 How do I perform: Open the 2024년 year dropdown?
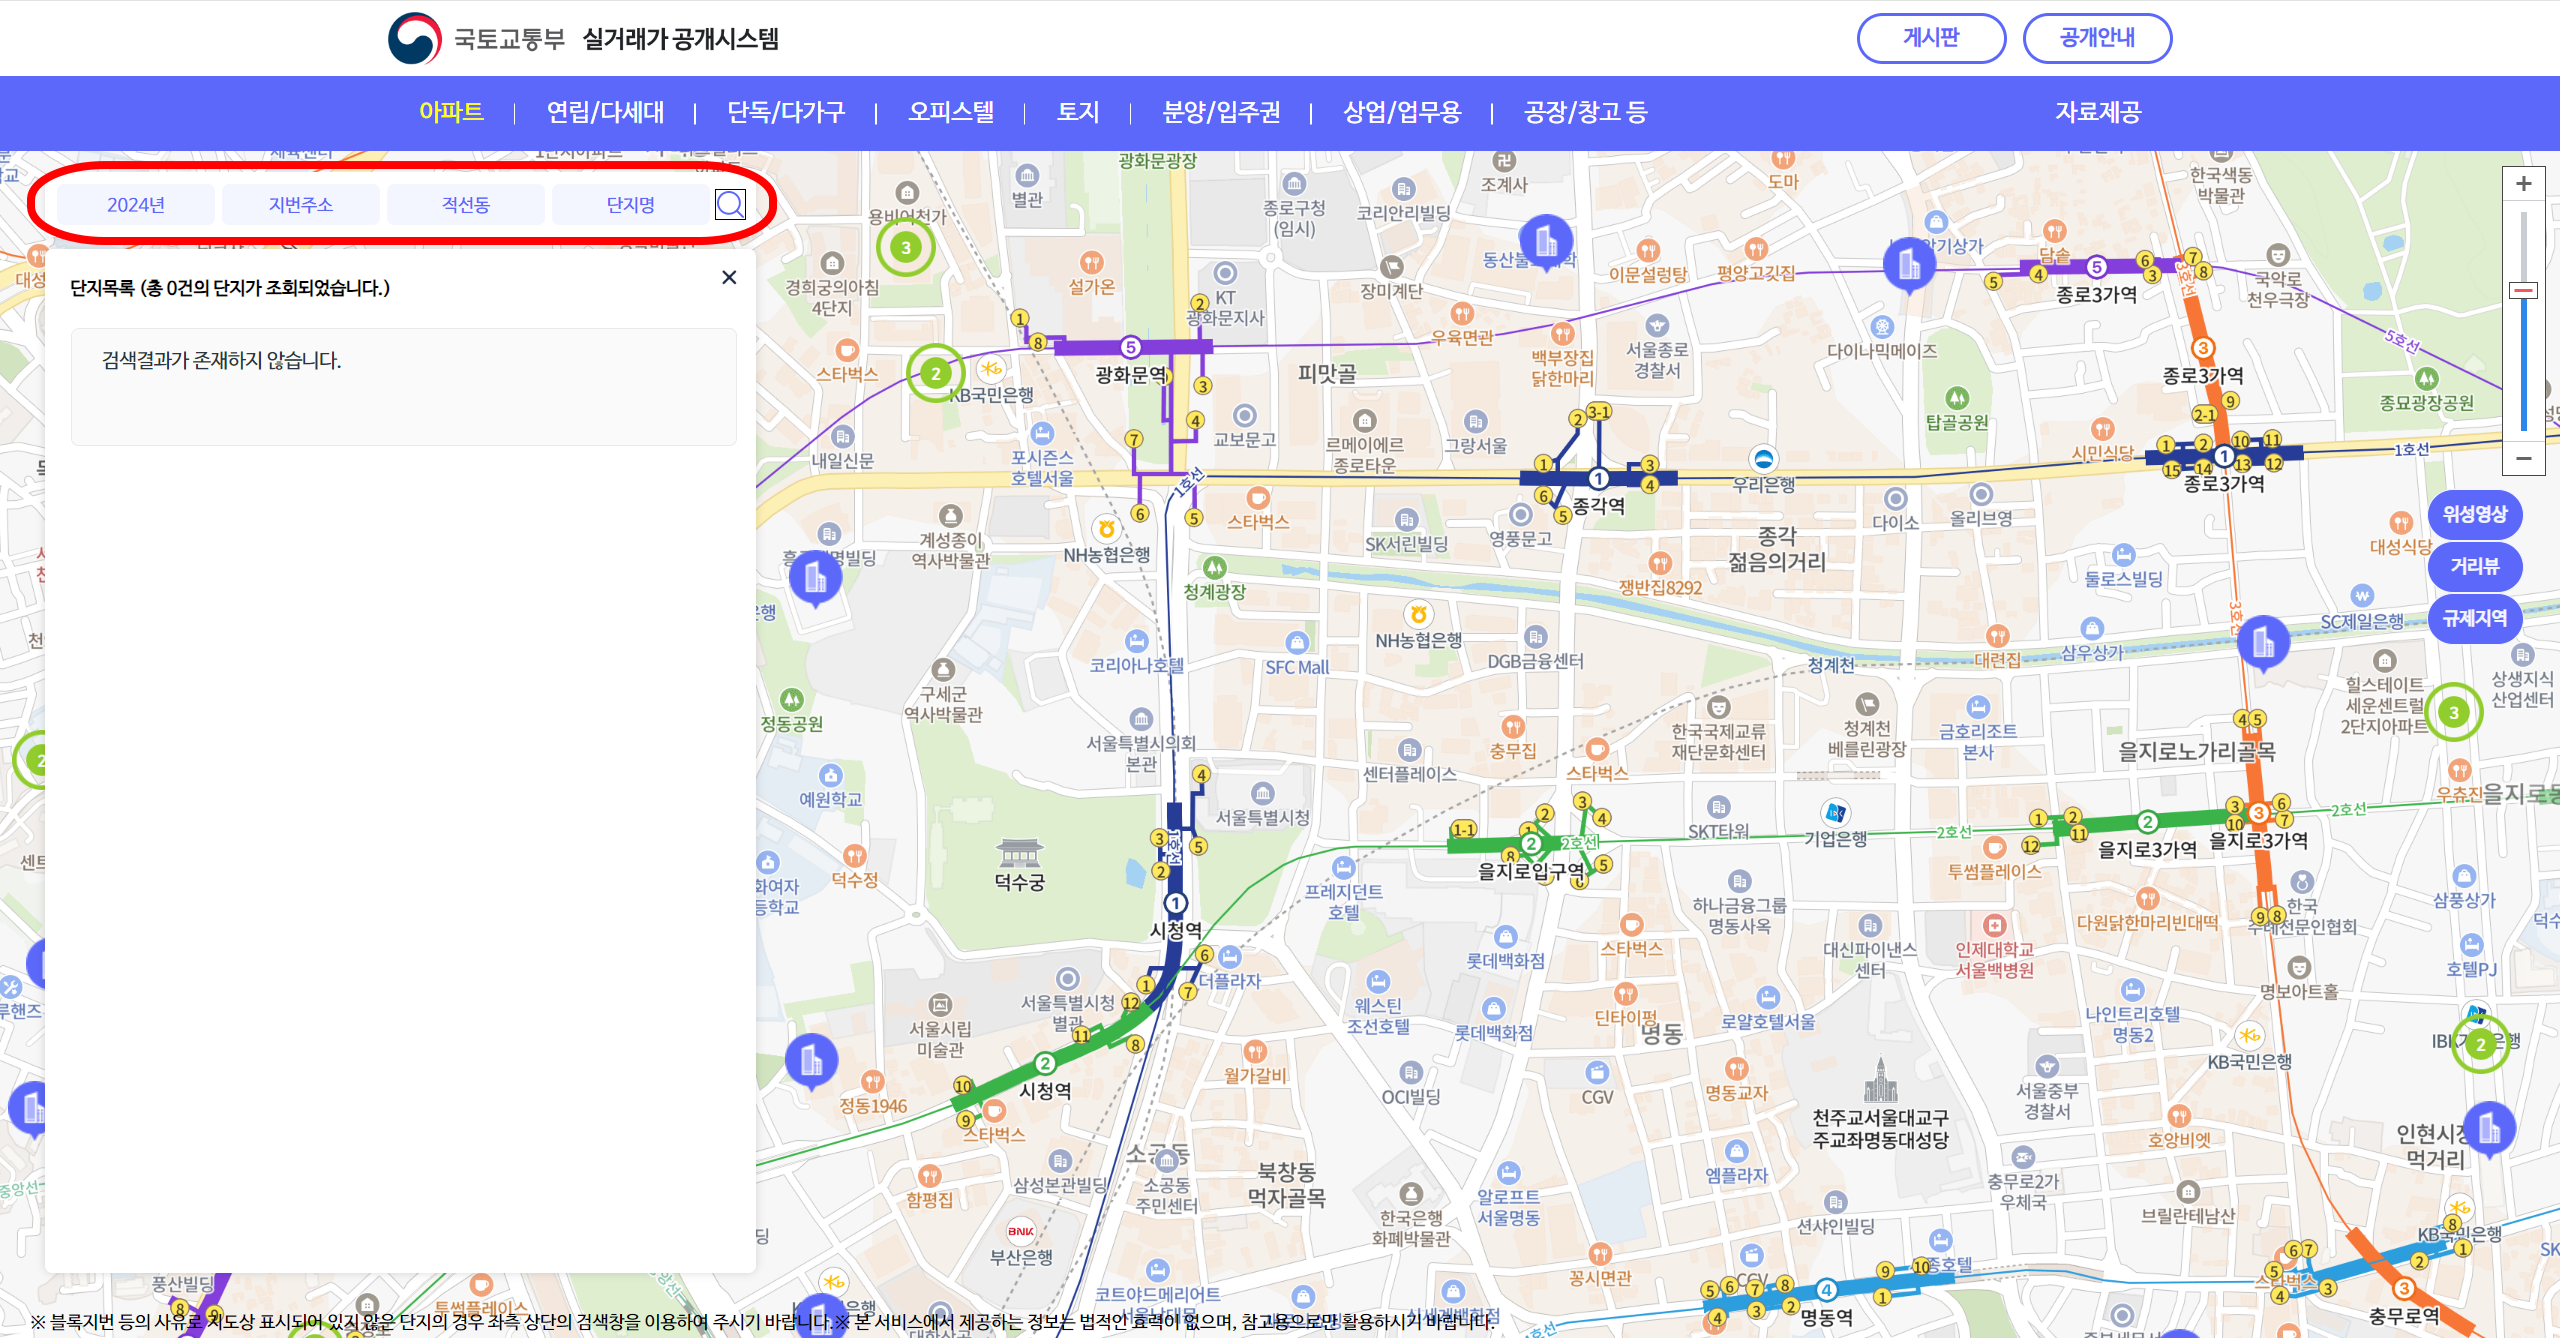[x=136, y=205]
